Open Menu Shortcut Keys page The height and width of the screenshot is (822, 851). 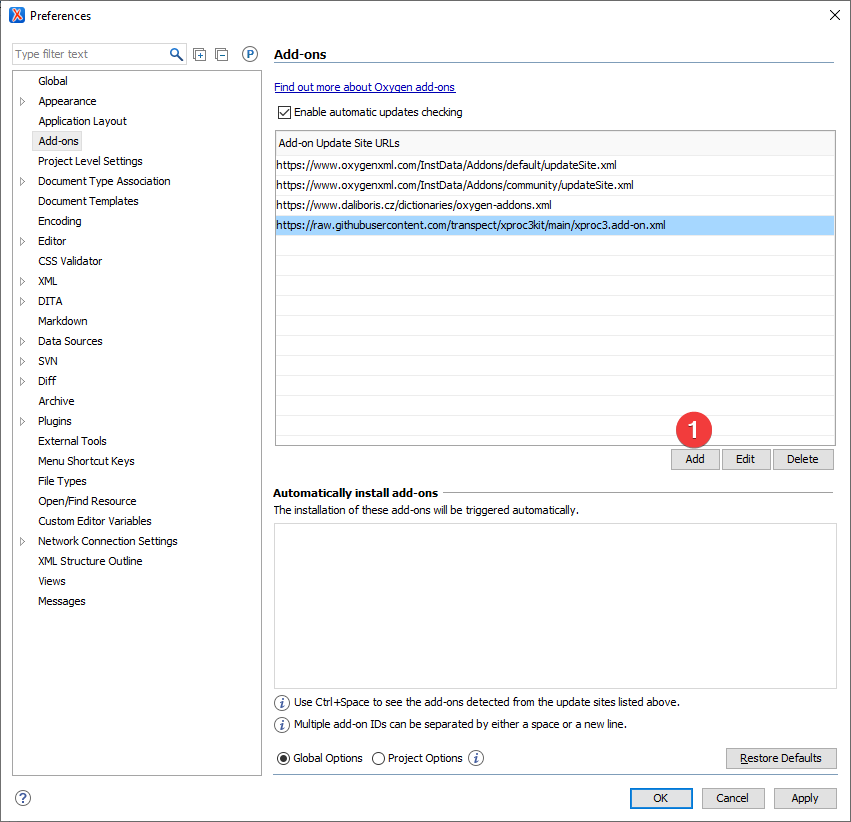(x=86, y=461)
